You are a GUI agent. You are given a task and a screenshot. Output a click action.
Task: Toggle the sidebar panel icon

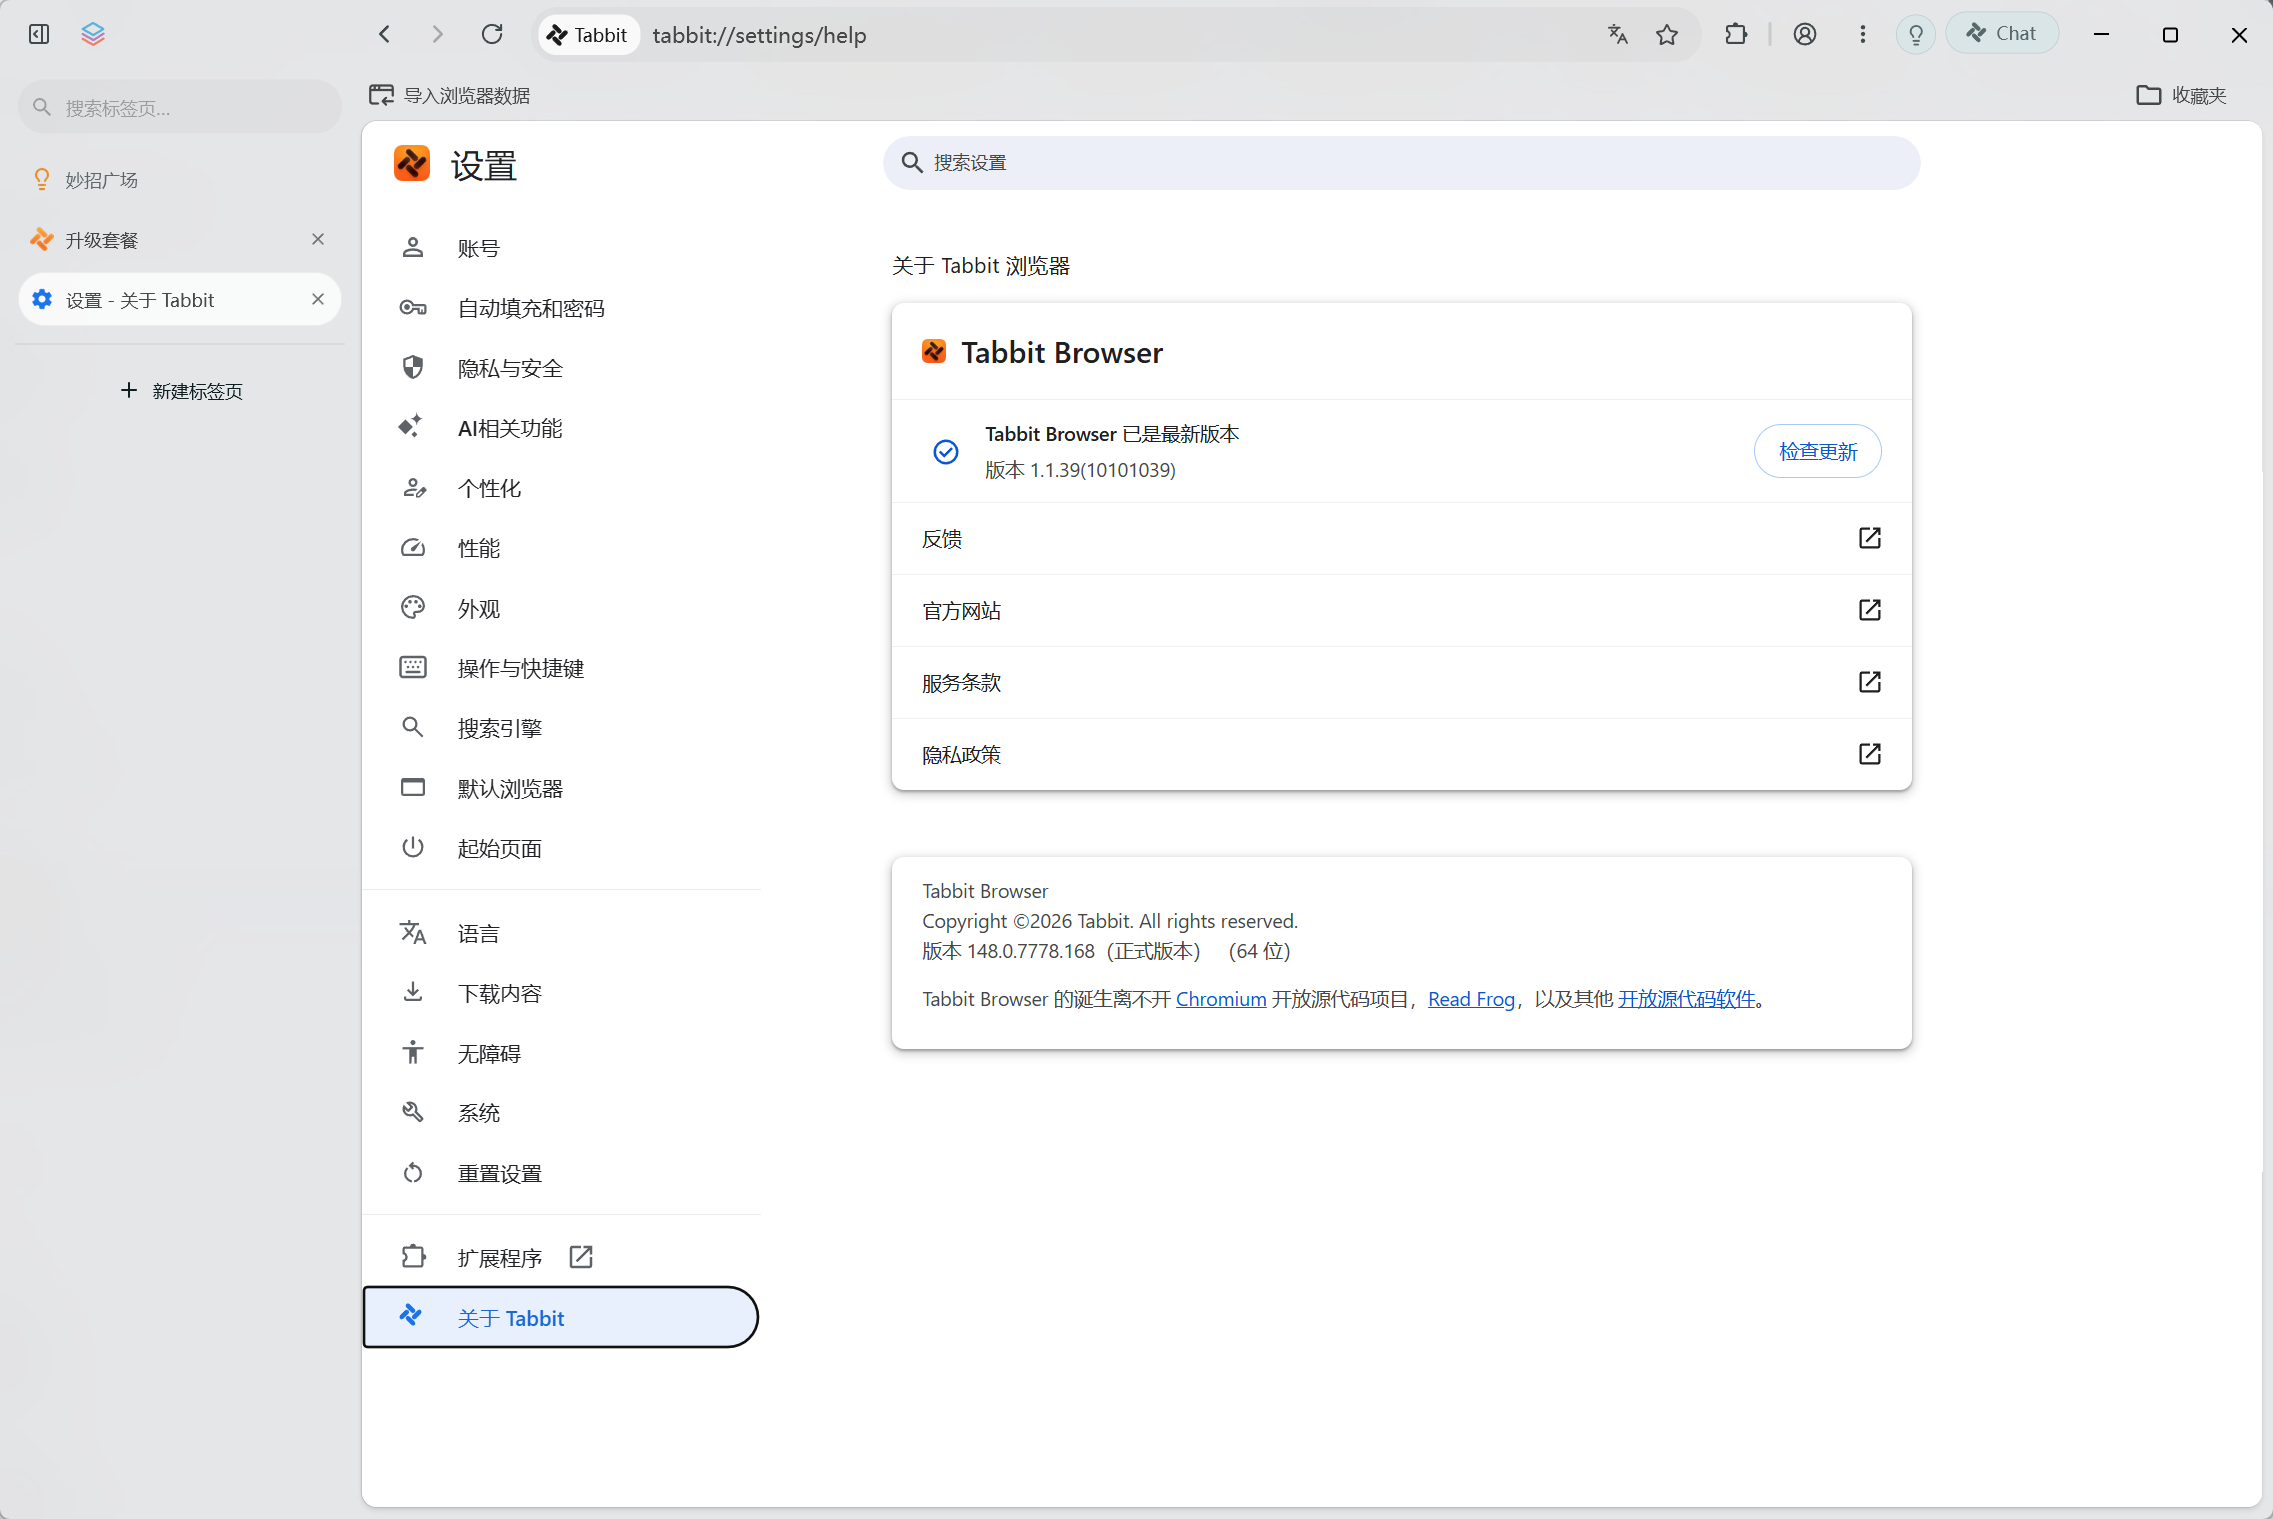pos(39,34)
